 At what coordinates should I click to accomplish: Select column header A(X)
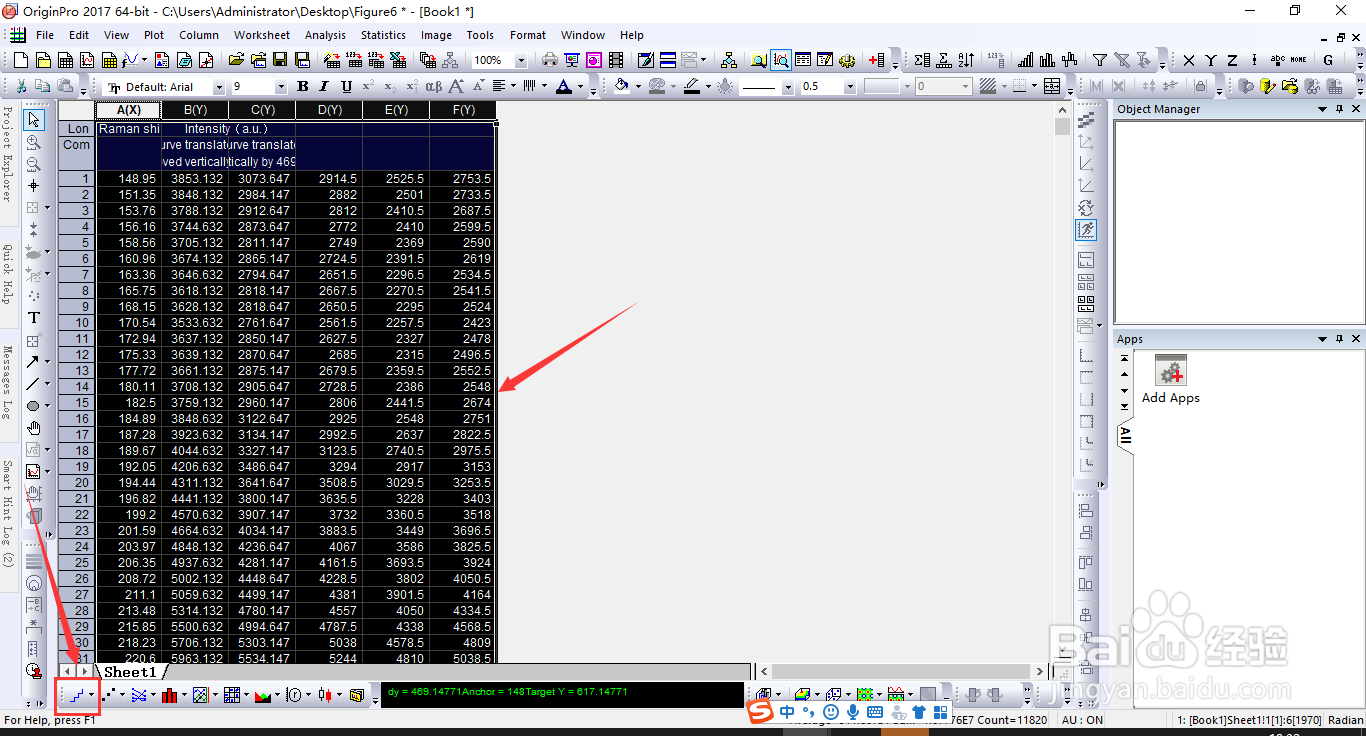(128, 110)
